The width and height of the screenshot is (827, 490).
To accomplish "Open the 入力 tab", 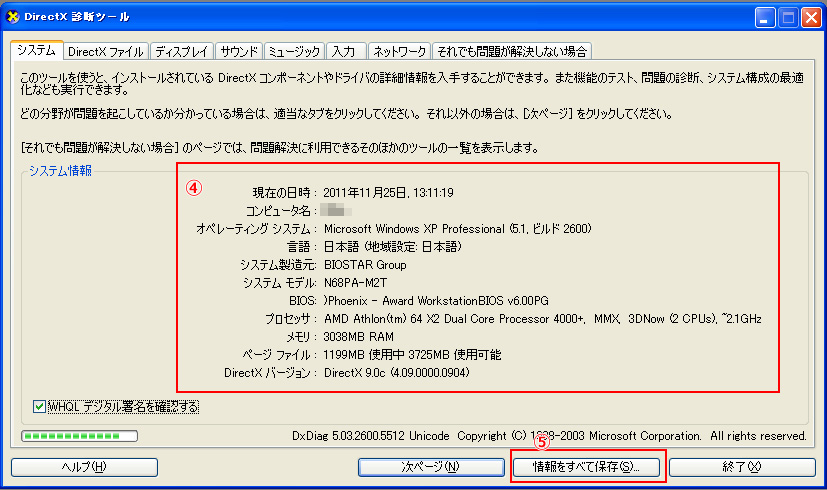I will [346, 52].
